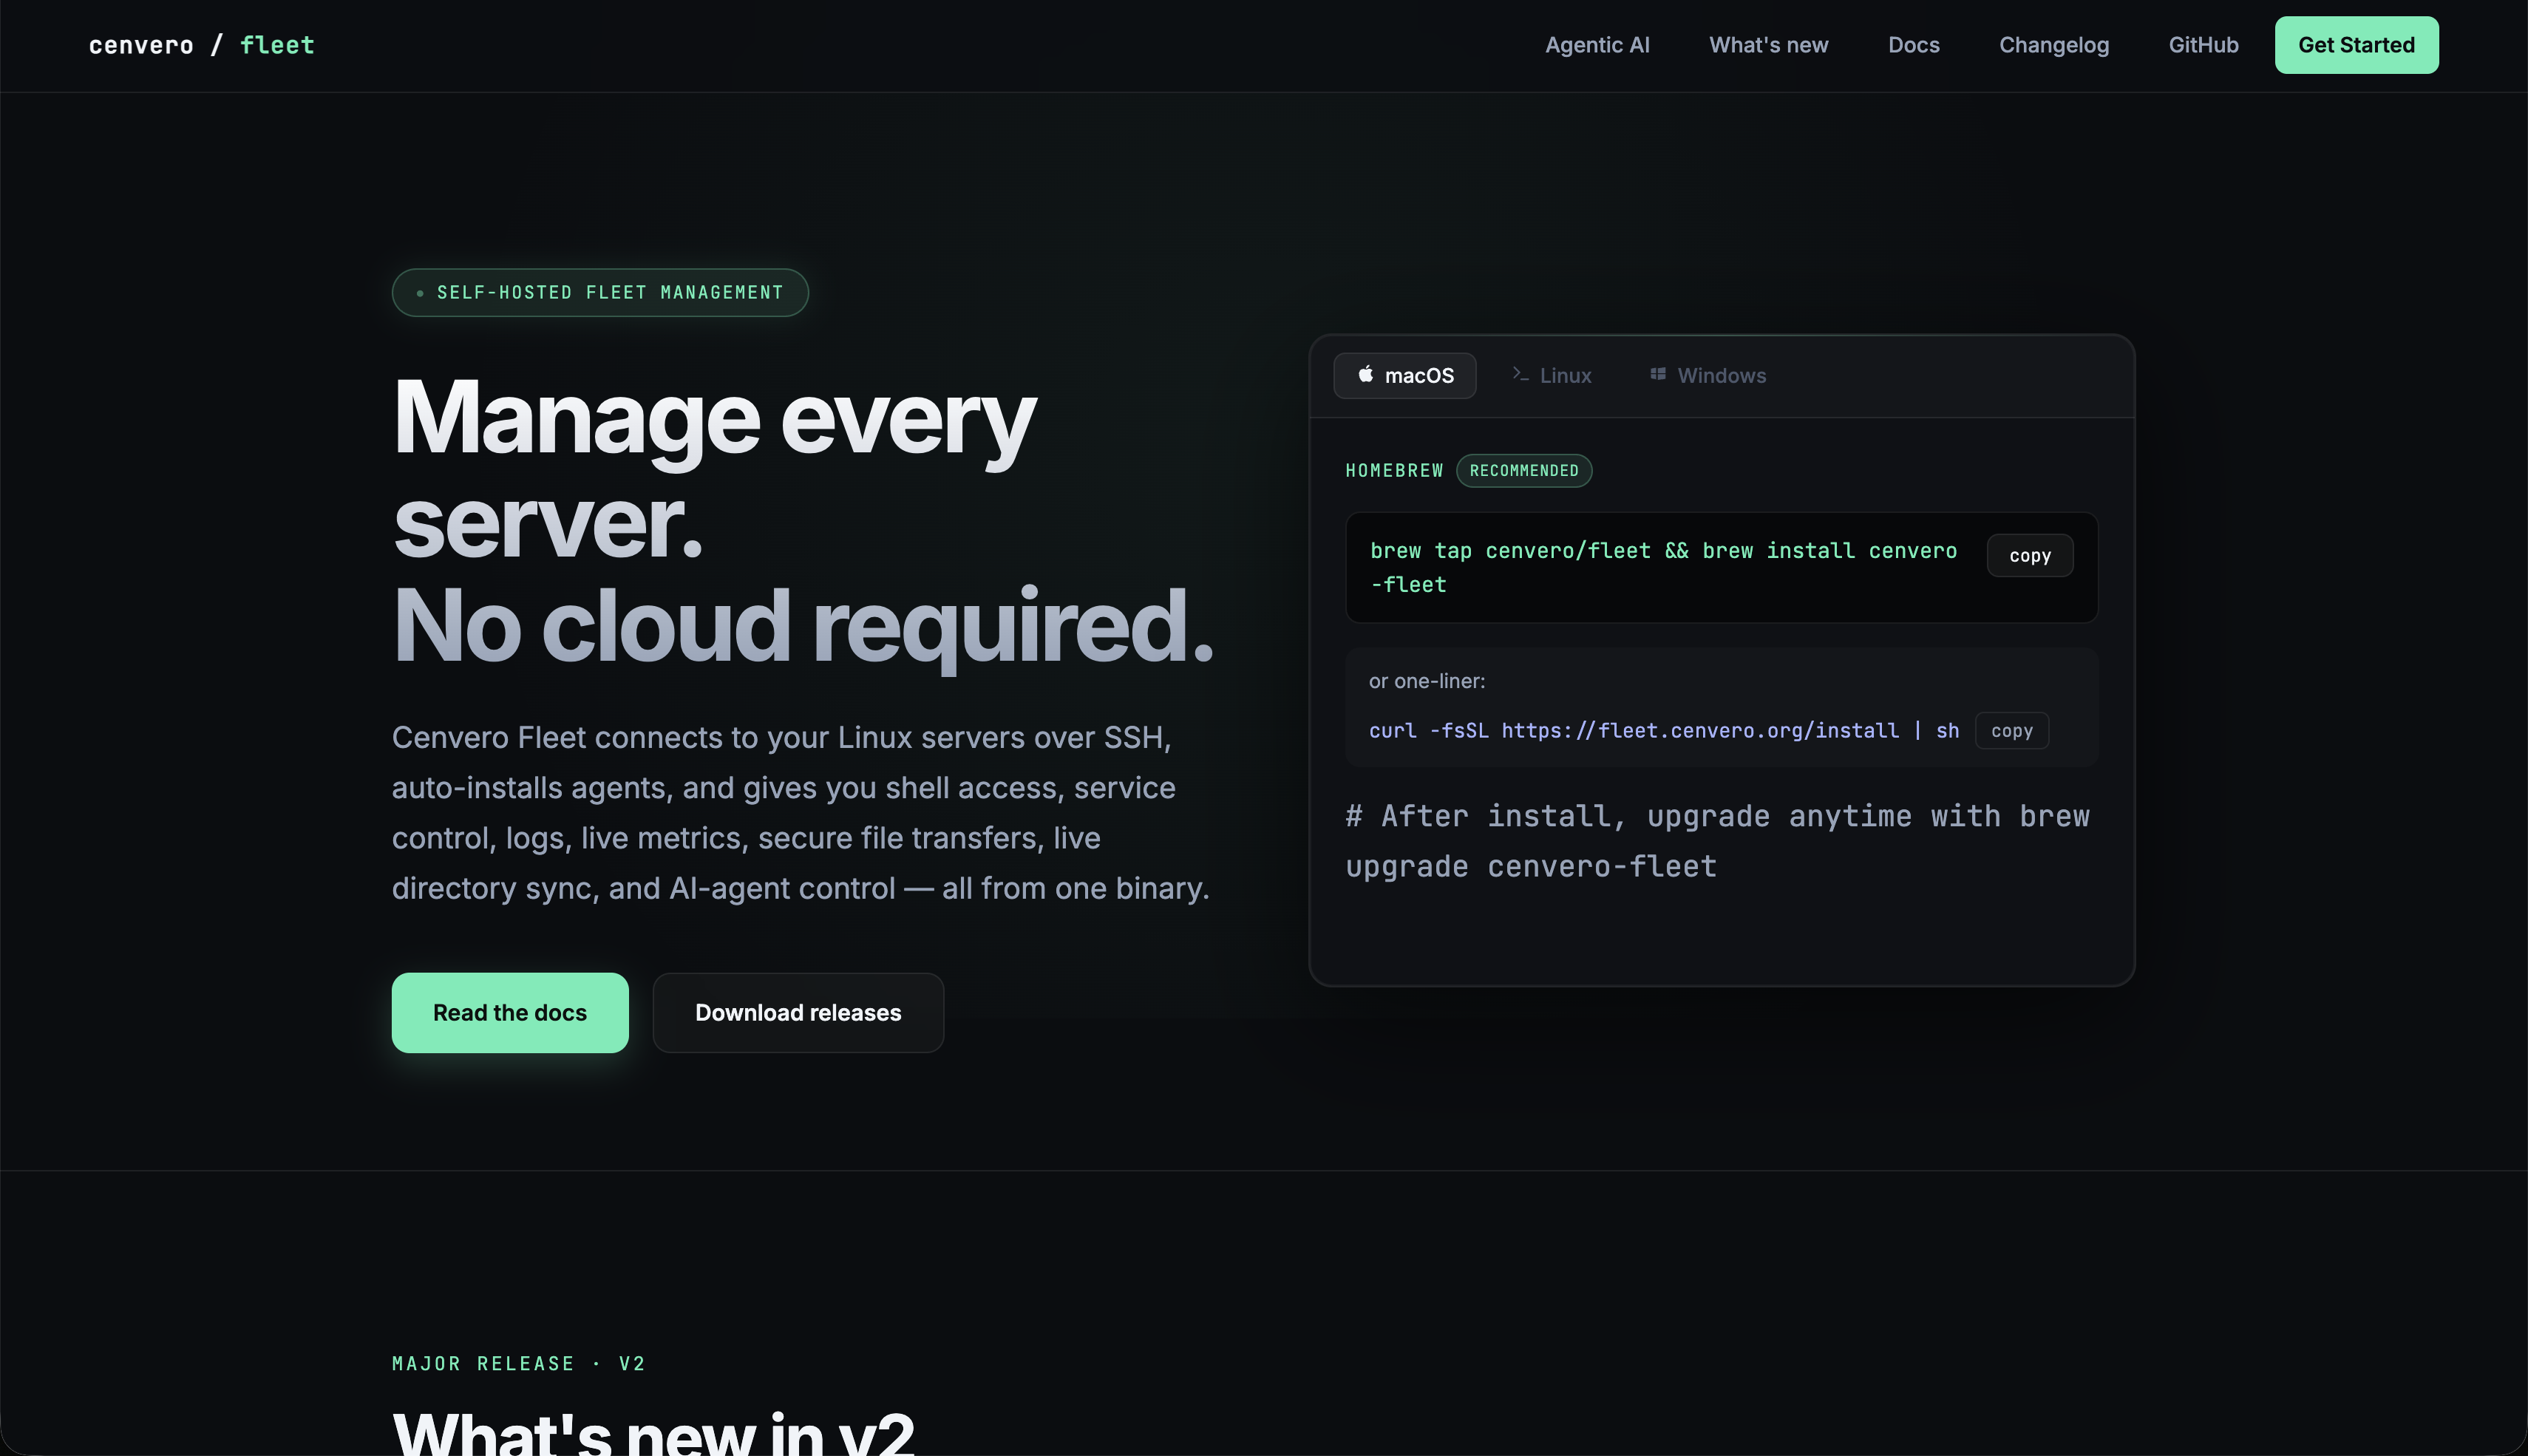Screen dimensions: 2528x1456
Task: Open Docs from the top navigation
Action: coord(1913,45)
